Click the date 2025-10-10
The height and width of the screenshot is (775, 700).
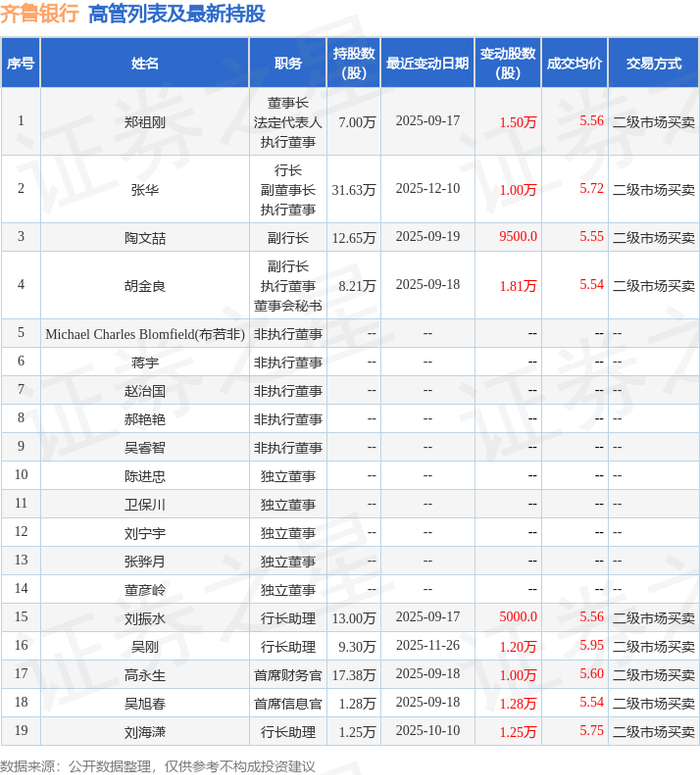pyautogui.click(x=428, y=731)
